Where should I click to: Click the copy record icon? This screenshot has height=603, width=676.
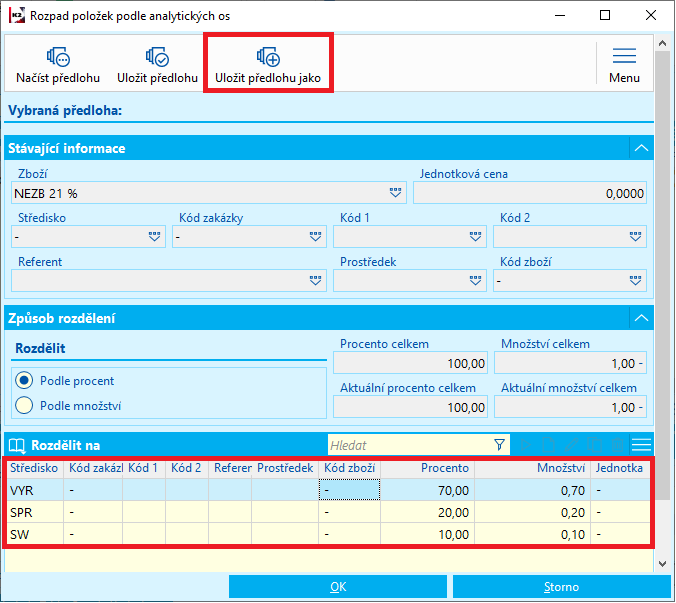point(595,444)
